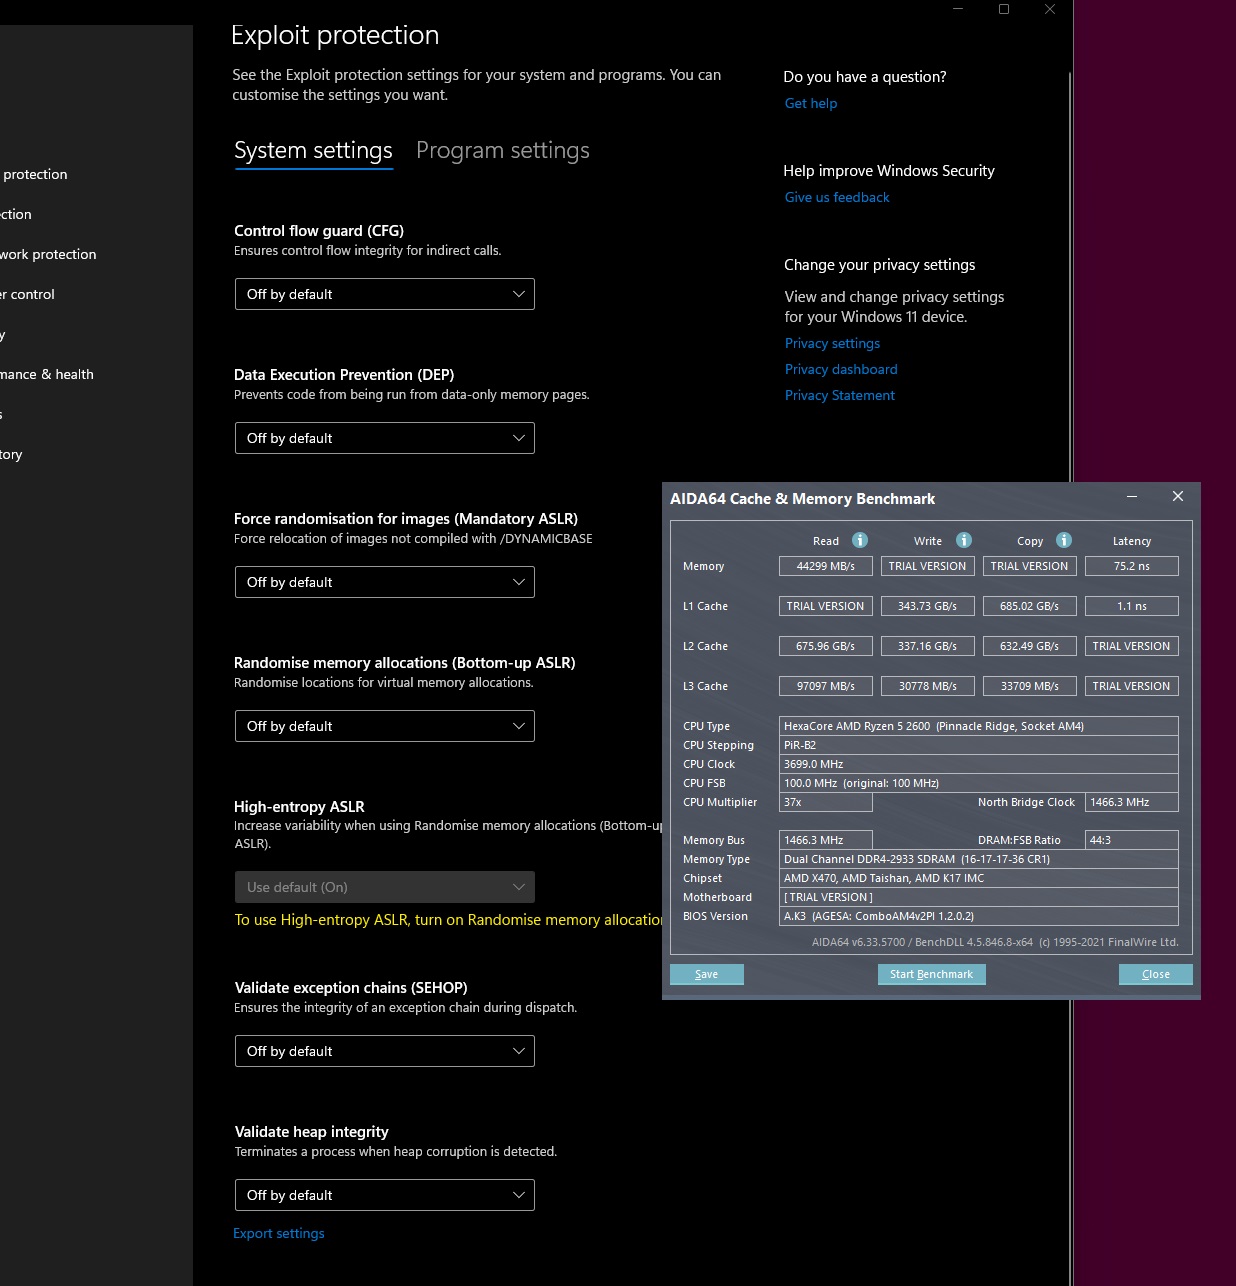Open the Privacy Statement link
Screen dimensions: 1236x1286
[x=840, y=395]
